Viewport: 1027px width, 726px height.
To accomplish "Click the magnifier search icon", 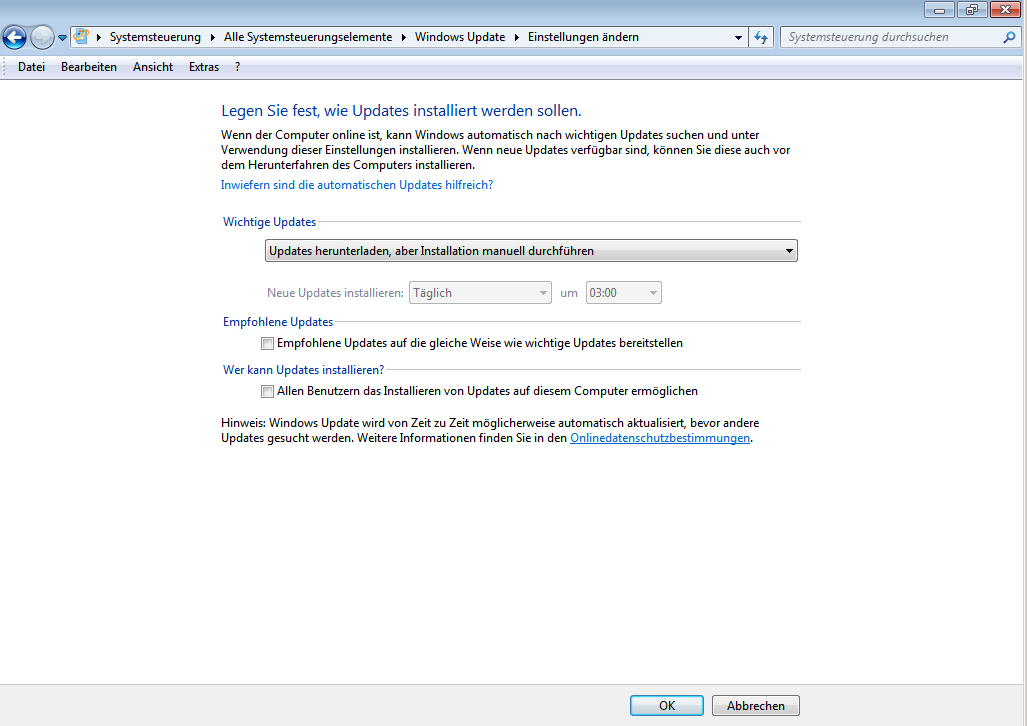I will click(x=1009, y=37).
